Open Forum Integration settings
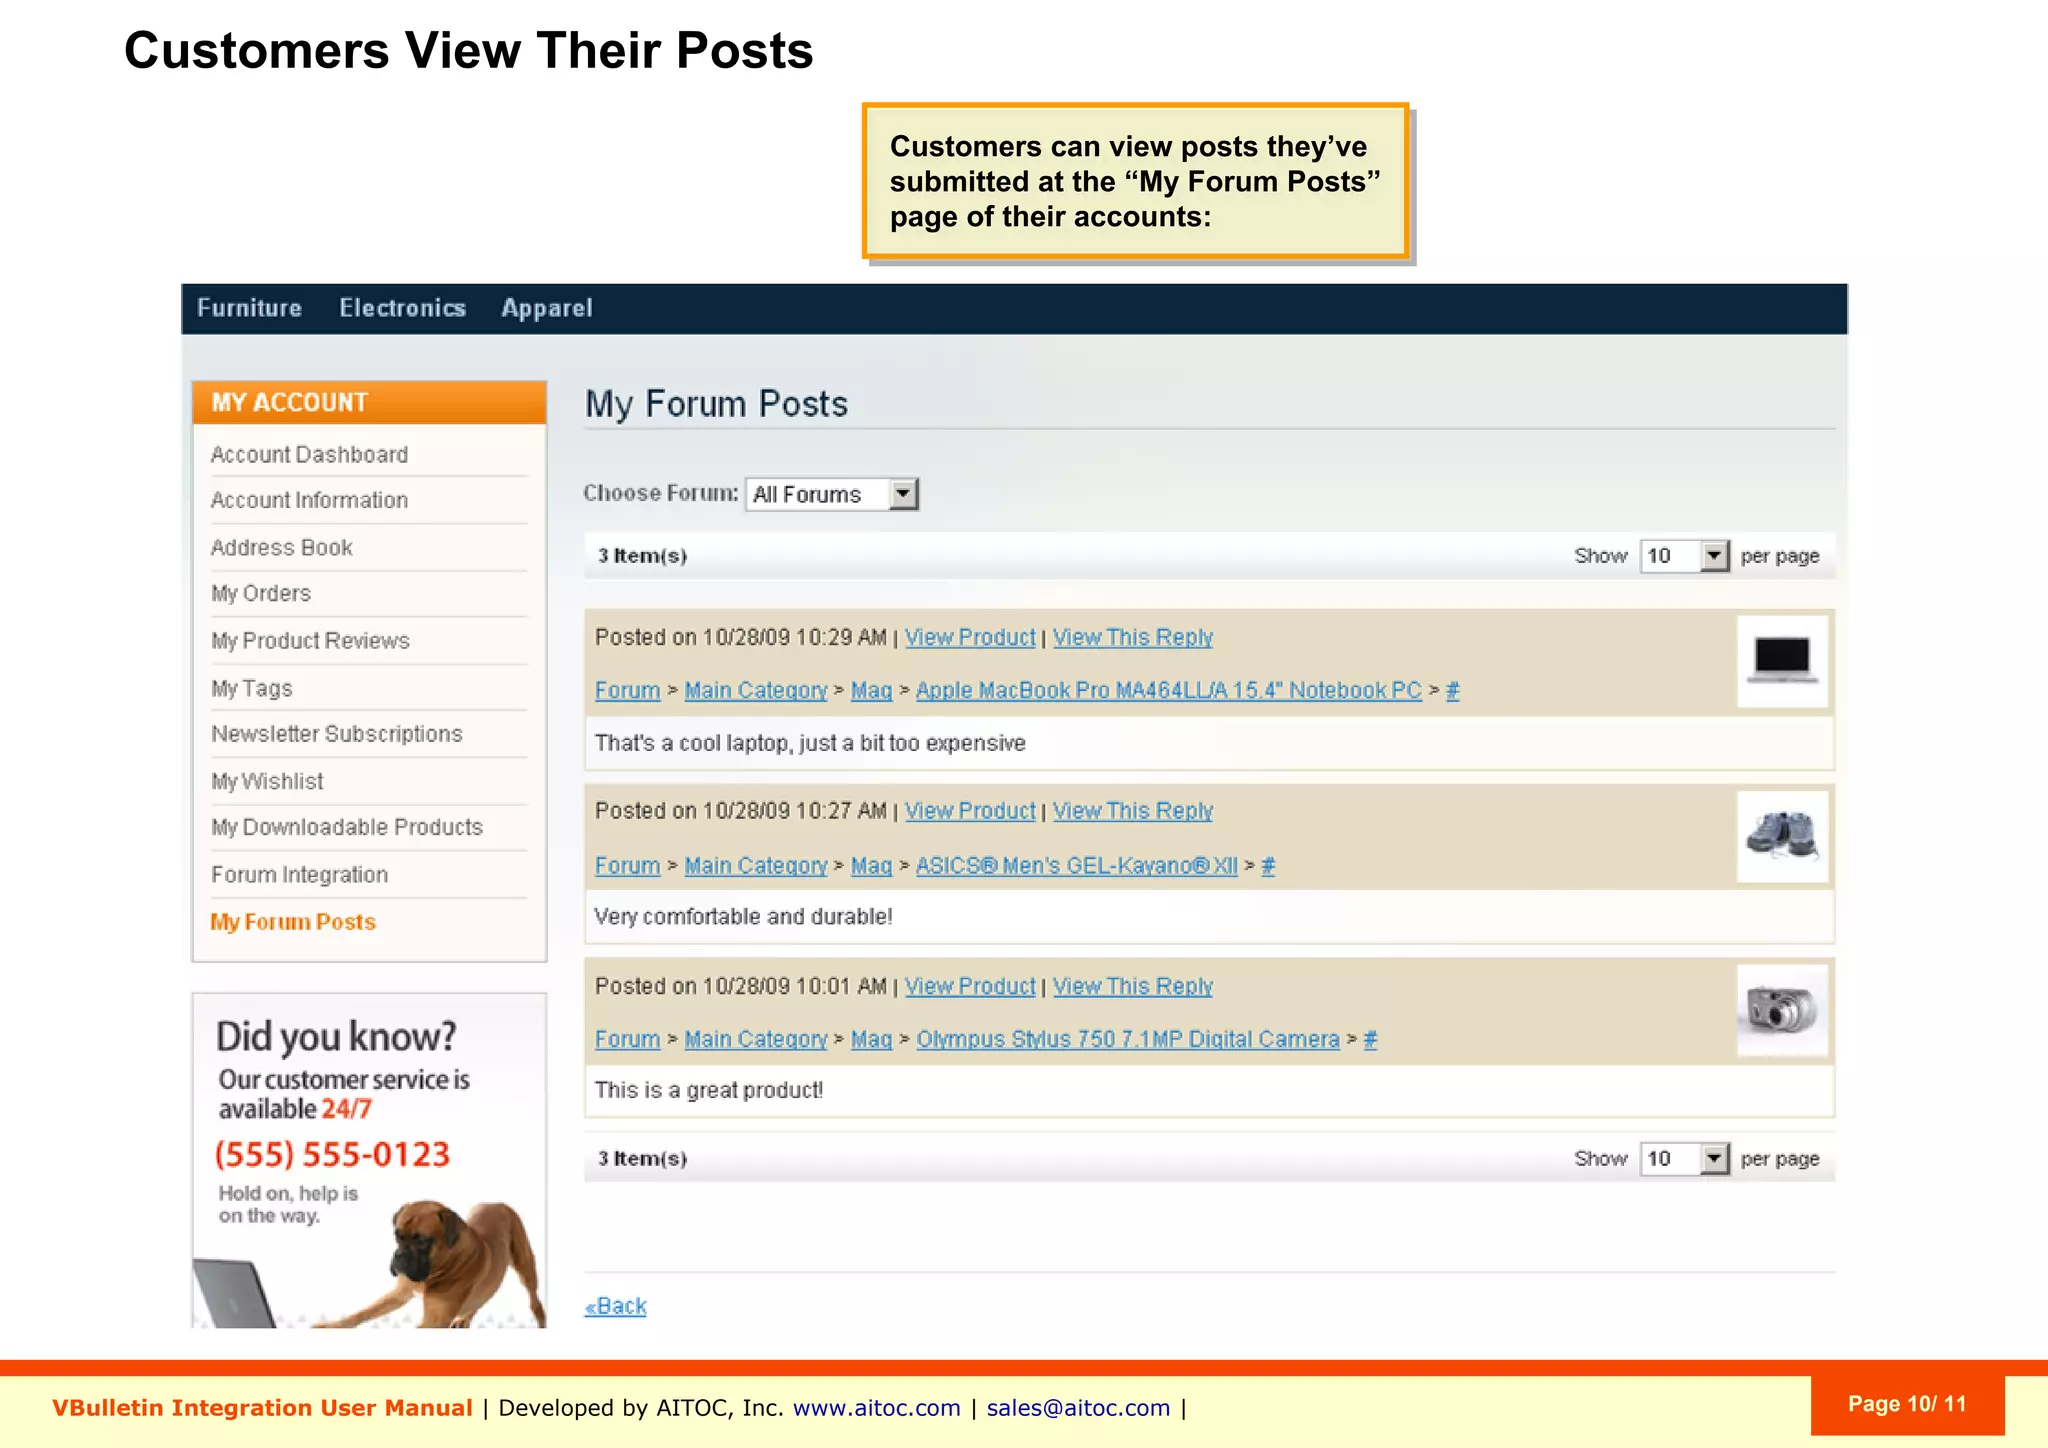 [299, 874]
